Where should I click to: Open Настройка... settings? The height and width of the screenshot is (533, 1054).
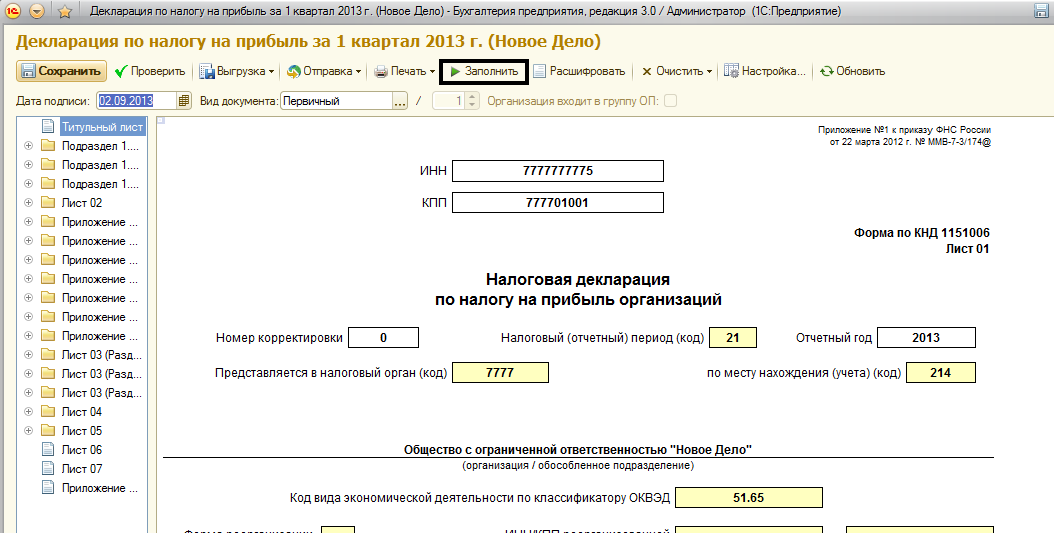coord(765,71)
